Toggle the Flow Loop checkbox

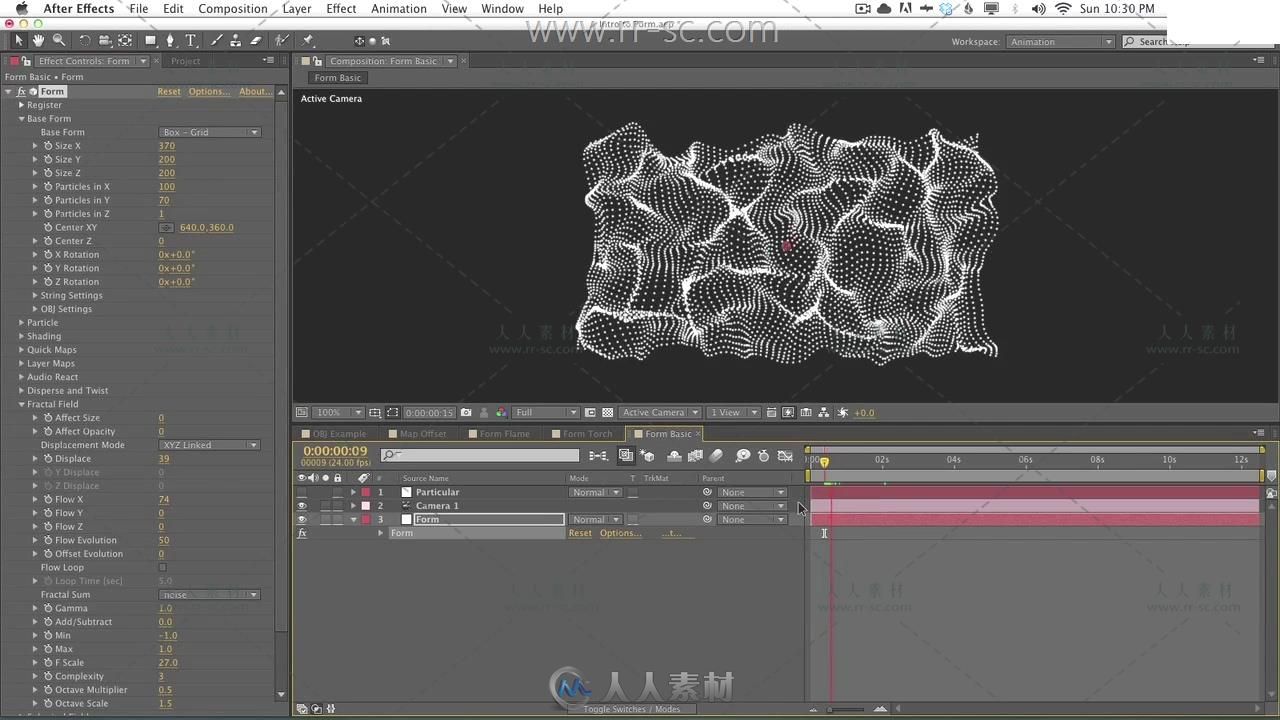click(x=163, y=567)
